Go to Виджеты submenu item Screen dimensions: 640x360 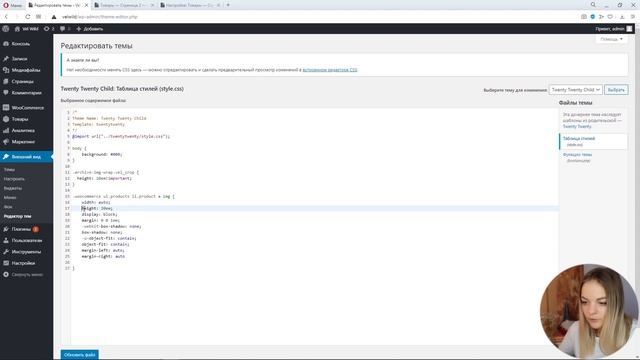coord(13,188)
